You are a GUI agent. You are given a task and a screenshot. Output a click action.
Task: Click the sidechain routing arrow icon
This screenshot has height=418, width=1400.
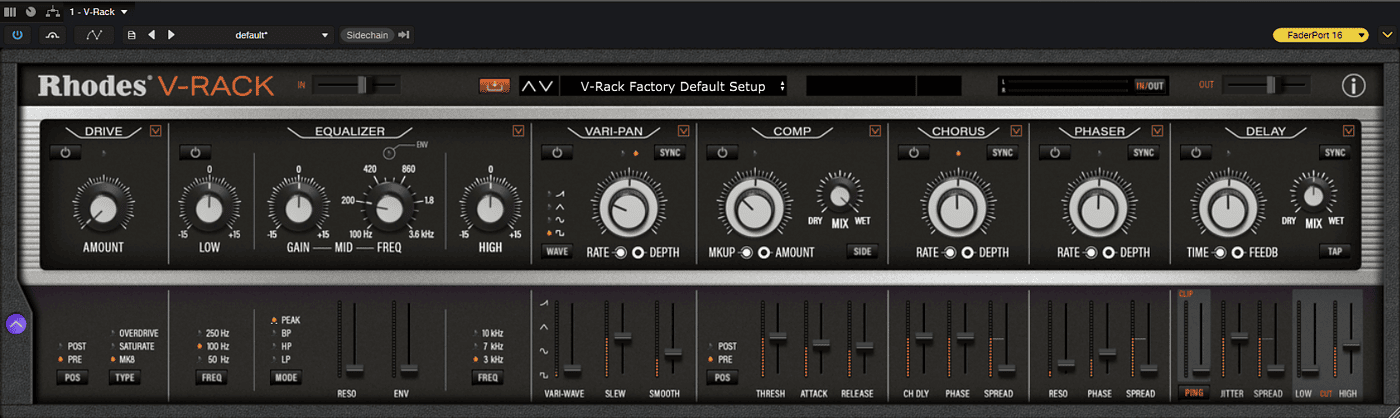click(404, 35)
